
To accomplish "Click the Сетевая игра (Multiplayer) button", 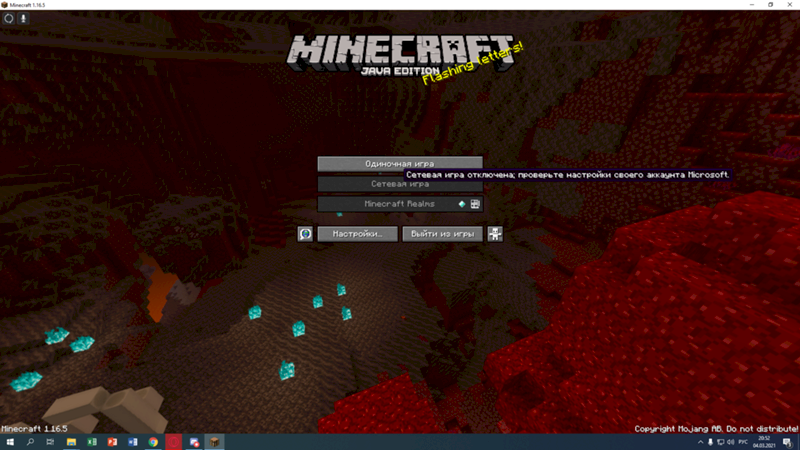I will tap(399, 184).
